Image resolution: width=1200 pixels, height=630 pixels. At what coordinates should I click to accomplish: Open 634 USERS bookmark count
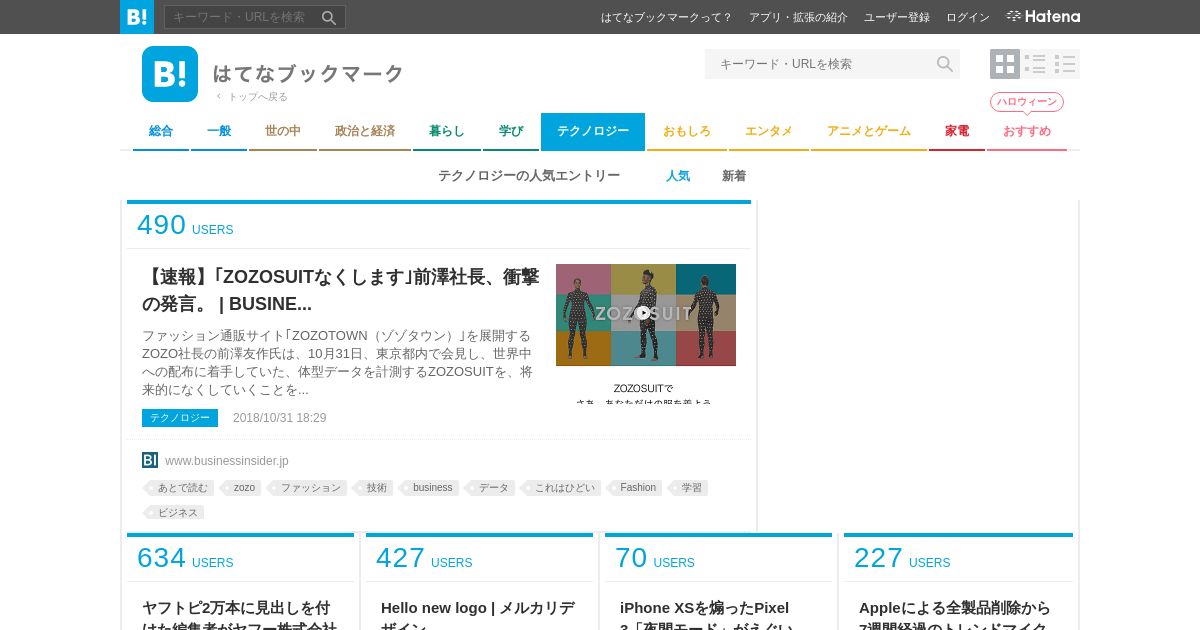(185, 558)
